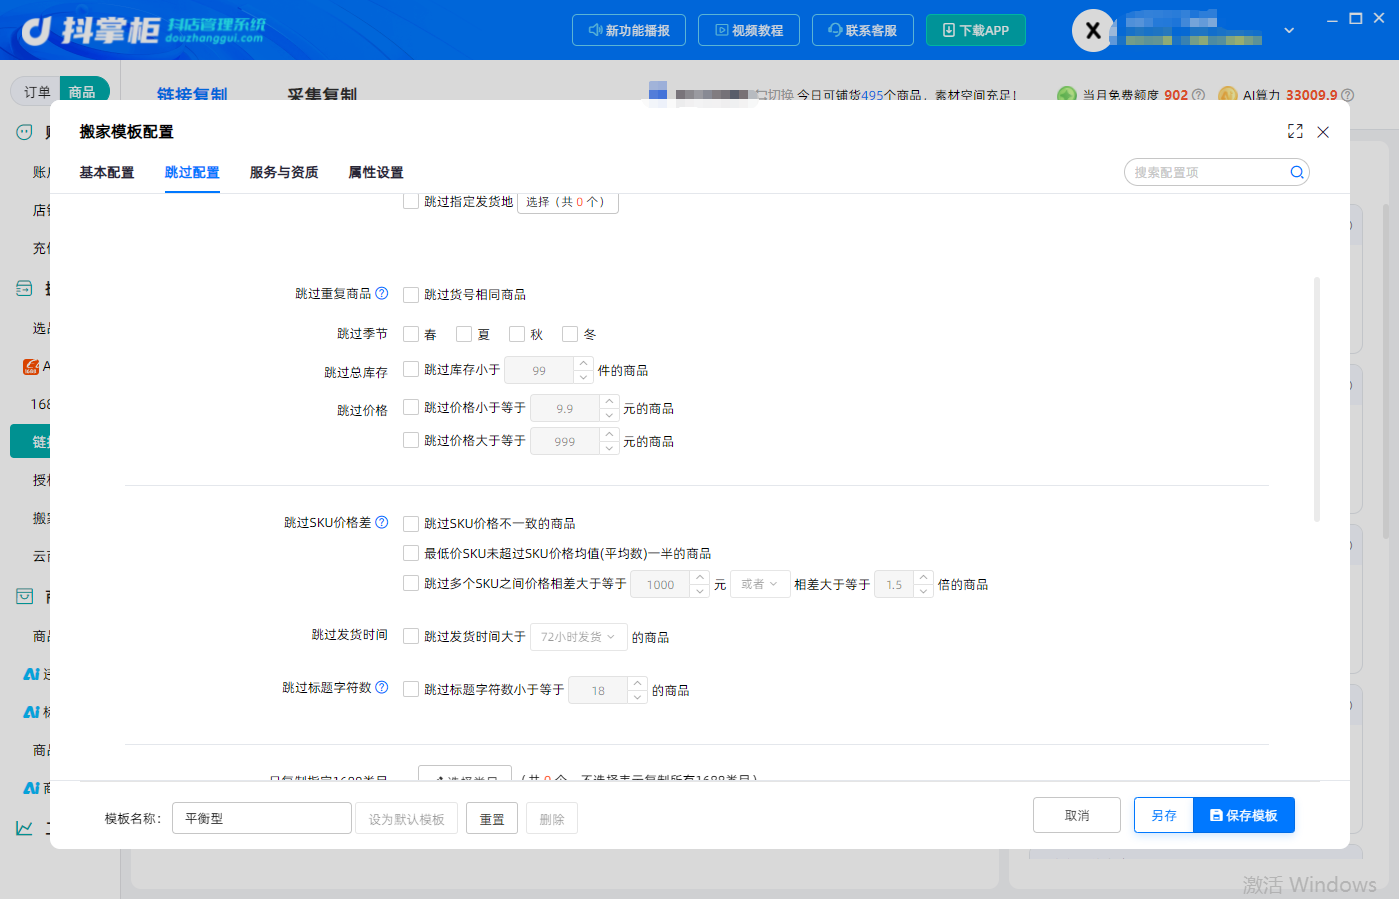Viewport: 1399px width, 899px height.
Task: Click the dialog's vertical scrollbar
Action: pyautogui.click(x=1317, y=399)
